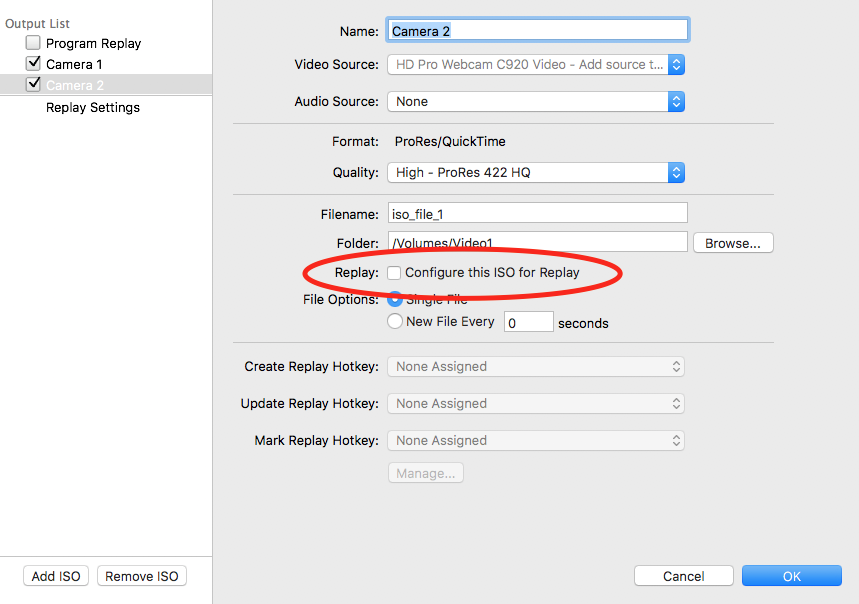The height and width of the screenshot is (604, 859).
Task: Open the Video Source dropdown
Action: click(x=535, y=64)
